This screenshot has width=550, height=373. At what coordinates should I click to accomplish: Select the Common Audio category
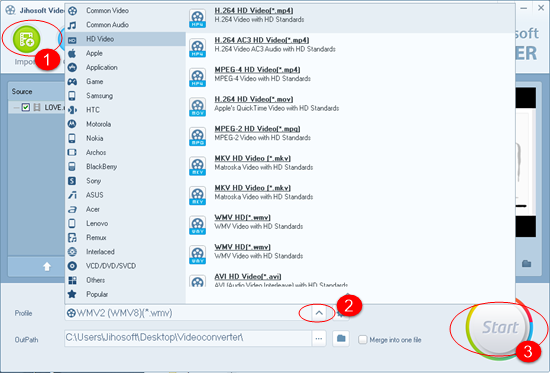(x=125, y=25)
